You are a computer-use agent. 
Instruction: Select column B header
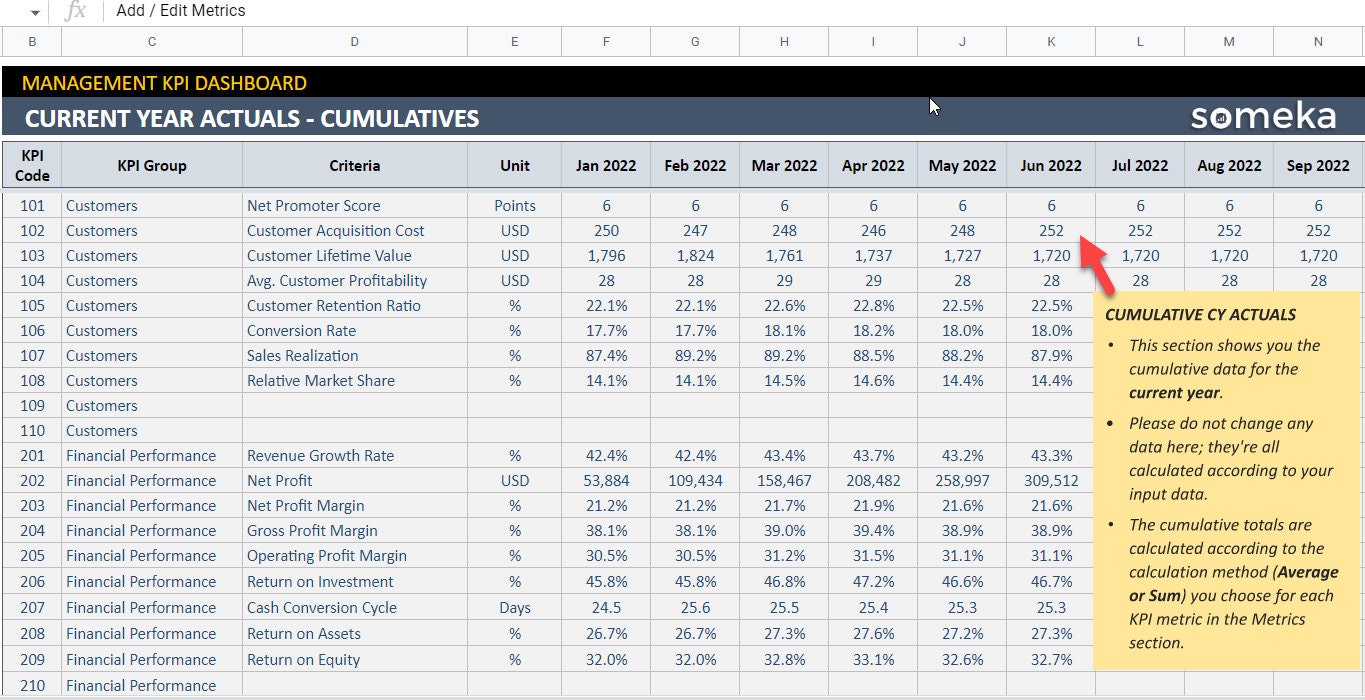coord(32,42)
